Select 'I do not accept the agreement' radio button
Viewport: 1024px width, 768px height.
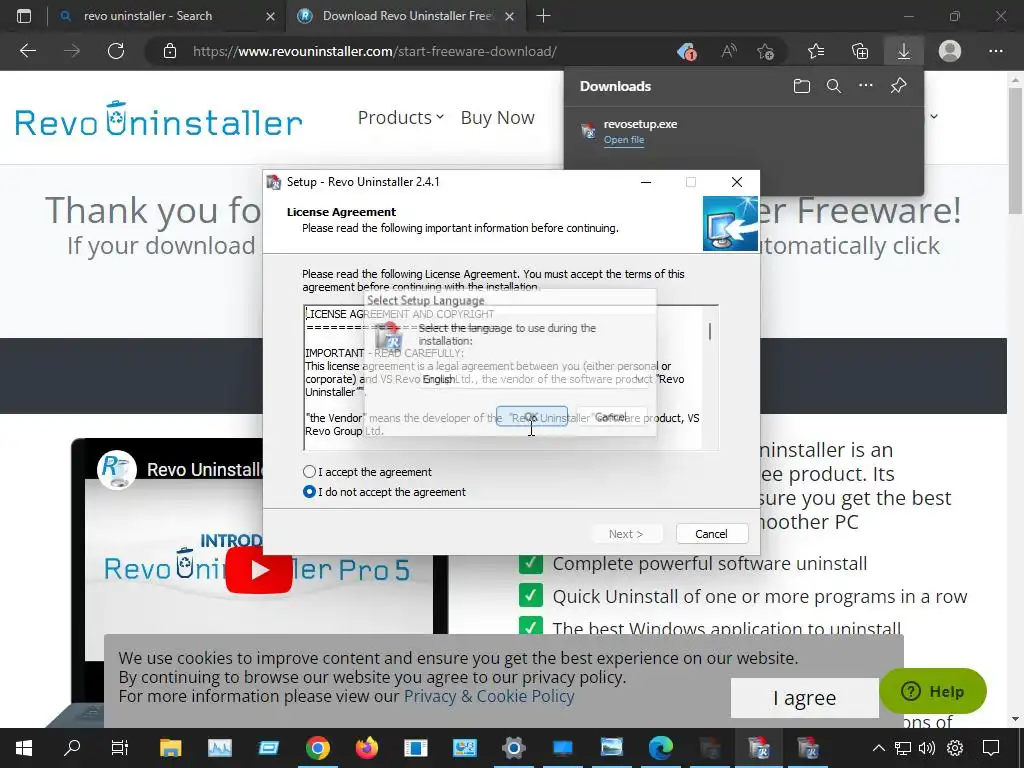point(310,492)
